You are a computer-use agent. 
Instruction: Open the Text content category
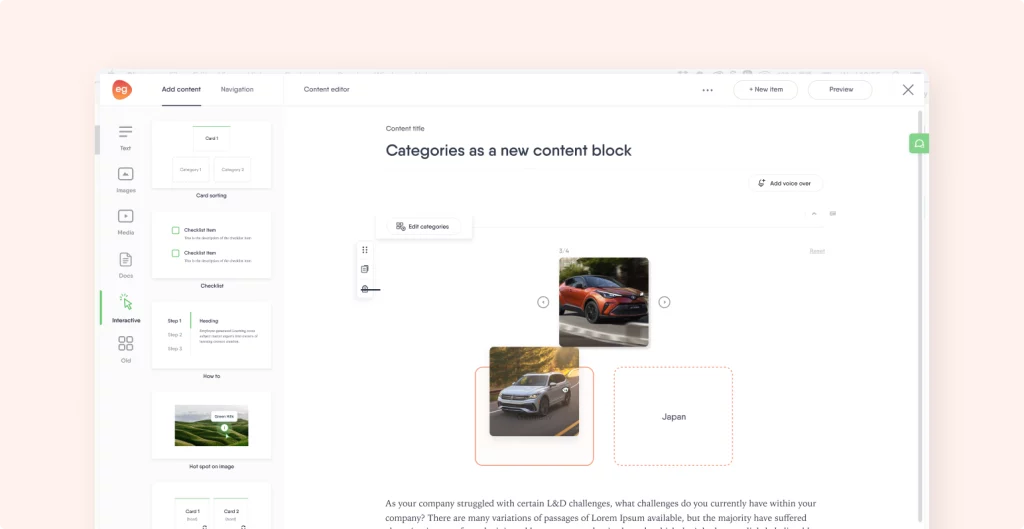125,138
